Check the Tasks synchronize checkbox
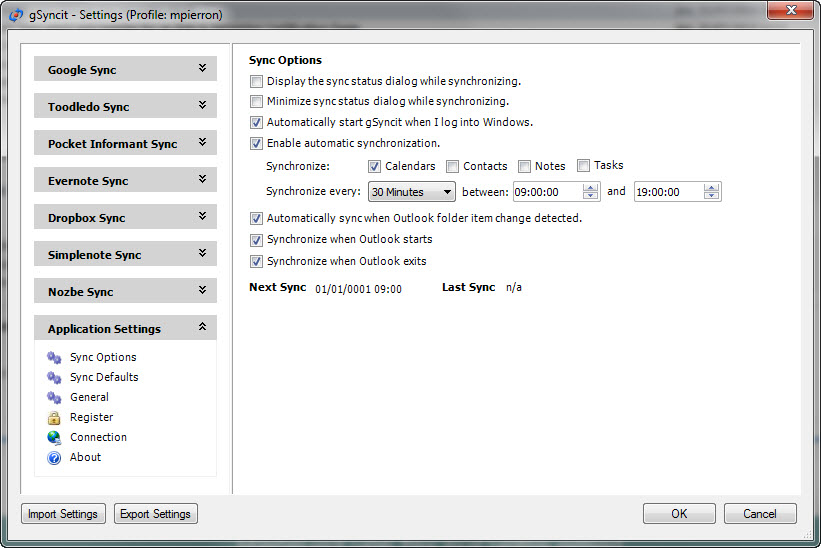 tap(583, 165)
